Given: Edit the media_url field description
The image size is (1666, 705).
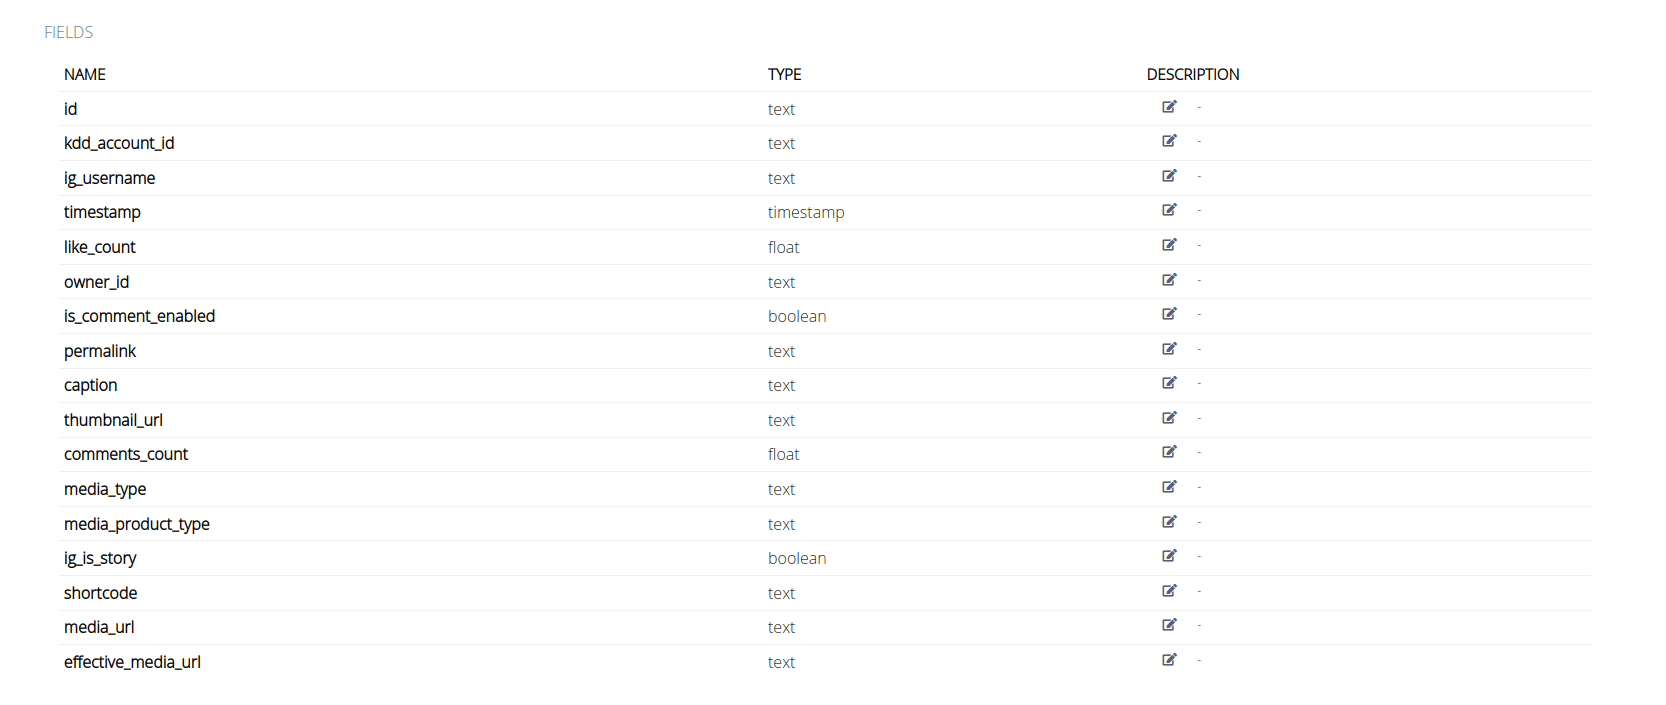Looking at the screenshot, I should [x=1169, y=625].
